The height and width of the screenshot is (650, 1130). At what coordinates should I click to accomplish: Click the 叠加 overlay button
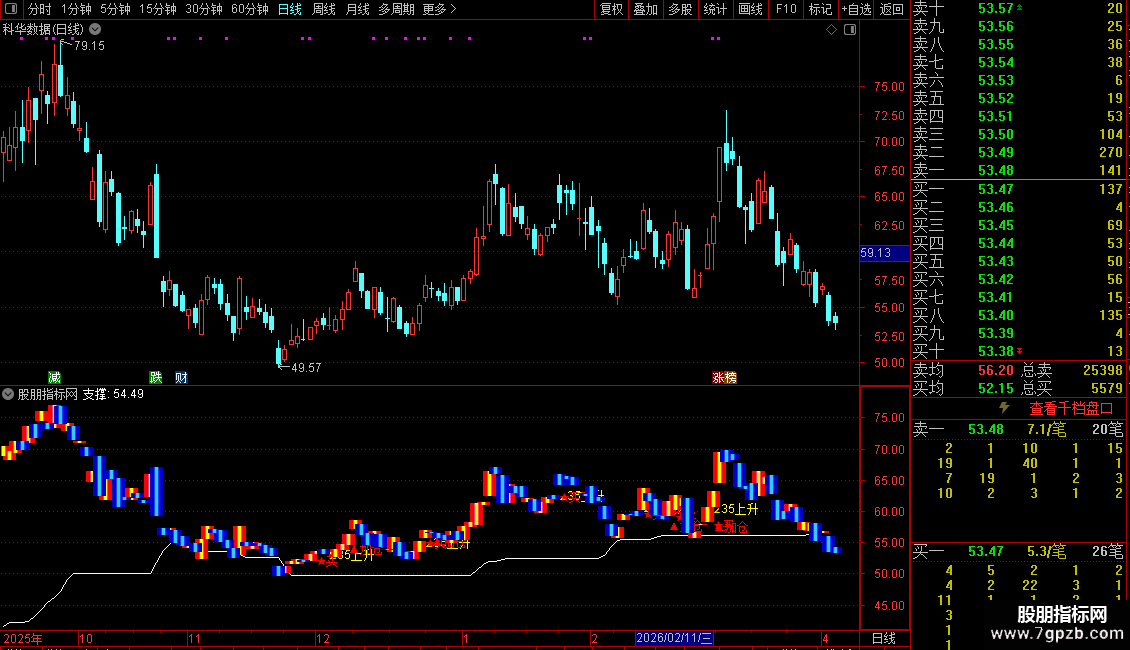(645, 9)
